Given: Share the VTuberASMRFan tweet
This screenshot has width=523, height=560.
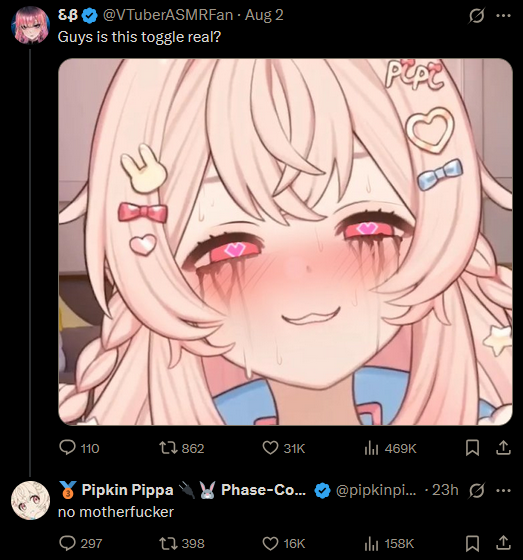Looking at the screenshot, I should pyautogui.click(x=503, y=448).
